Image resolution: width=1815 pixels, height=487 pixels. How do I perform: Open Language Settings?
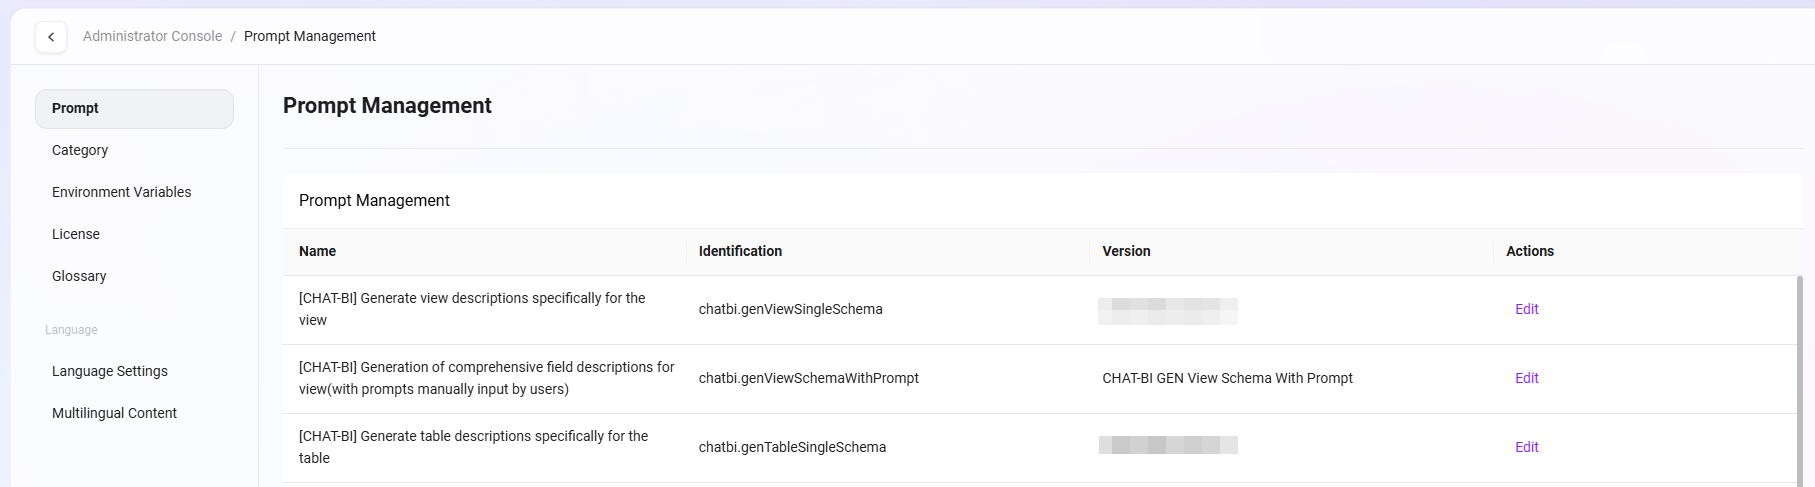point(110,371)
